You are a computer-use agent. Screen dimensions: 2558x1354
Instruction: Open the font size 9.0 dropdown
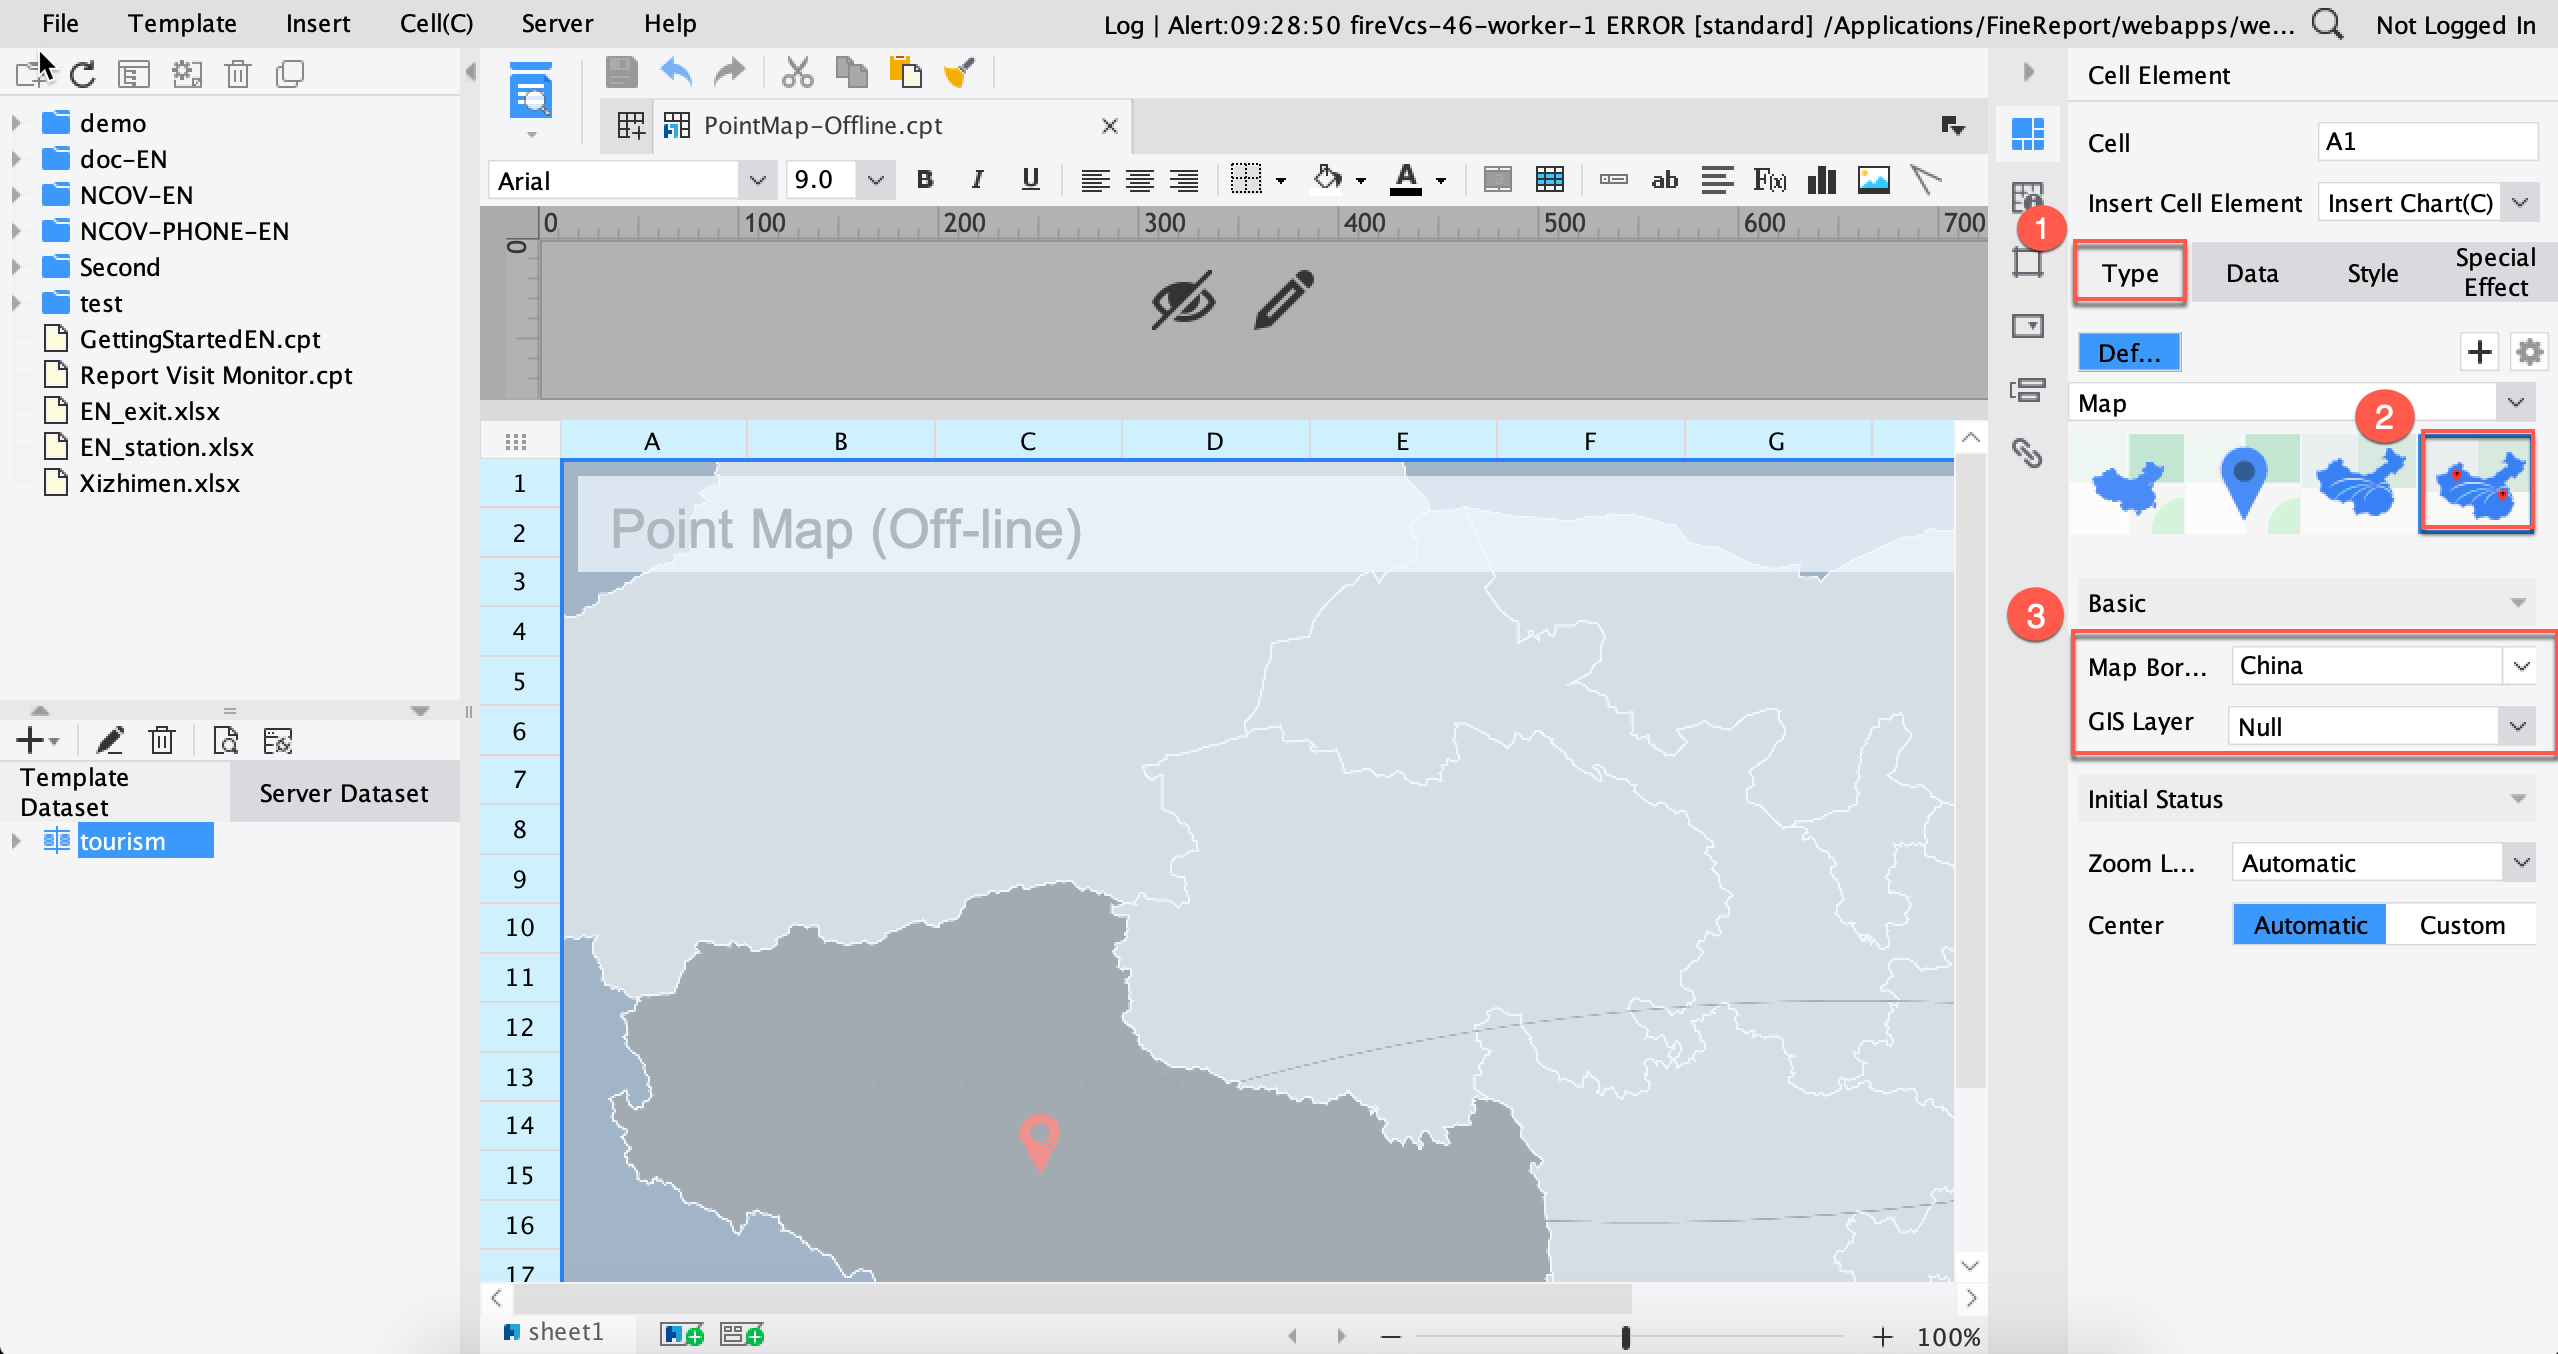pos(876,180)
